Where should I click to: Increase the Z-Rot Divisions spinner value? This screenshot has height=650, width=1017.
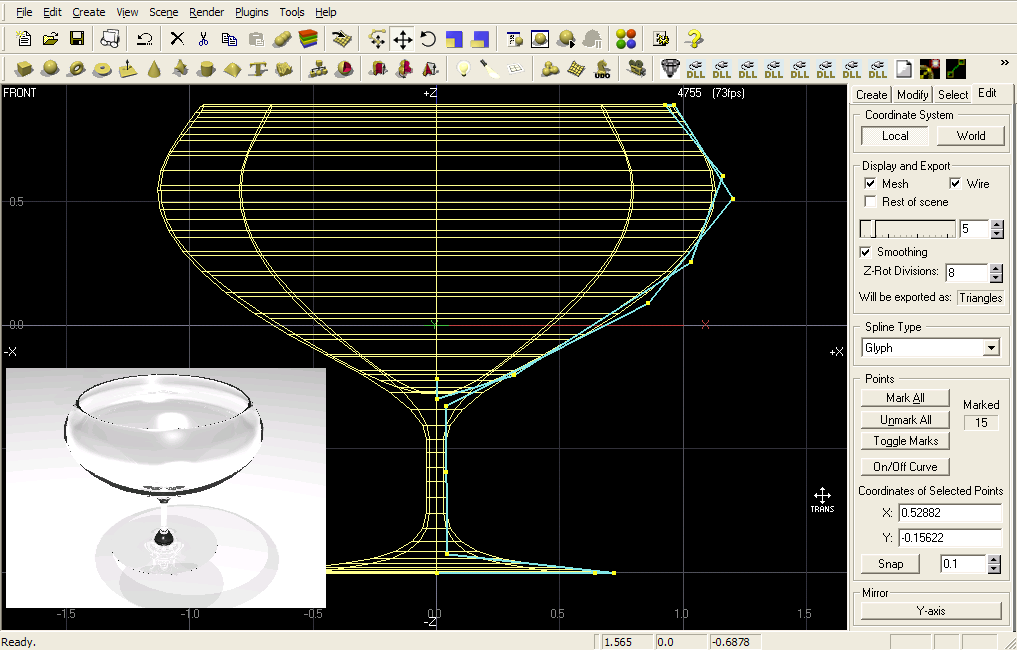pyautogui.click(x=996, y=268)
